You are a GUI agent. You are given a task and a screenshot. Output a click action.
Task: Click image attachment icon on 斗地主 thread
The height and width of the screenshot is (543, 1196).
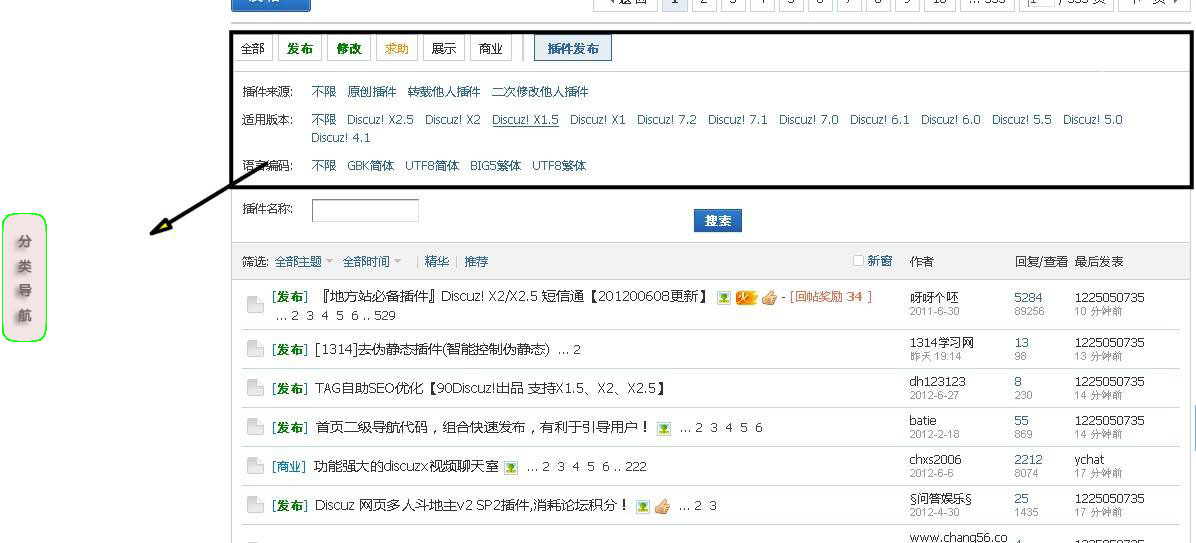pos(643,506)
